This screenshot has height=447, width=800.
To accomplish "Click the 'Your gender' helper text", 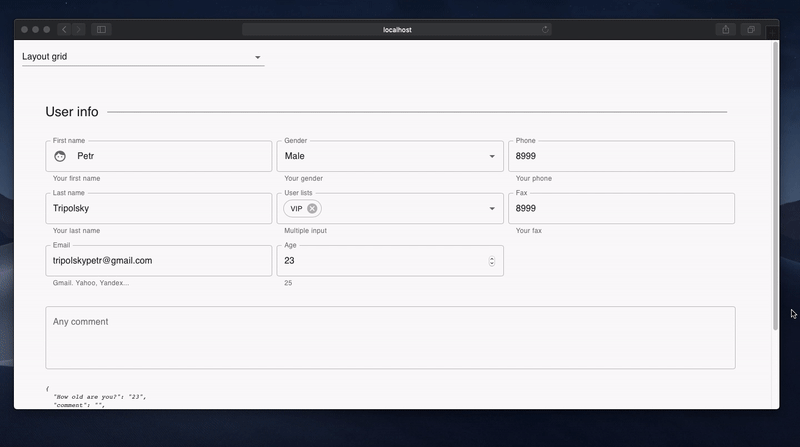I will coord(304,179).
